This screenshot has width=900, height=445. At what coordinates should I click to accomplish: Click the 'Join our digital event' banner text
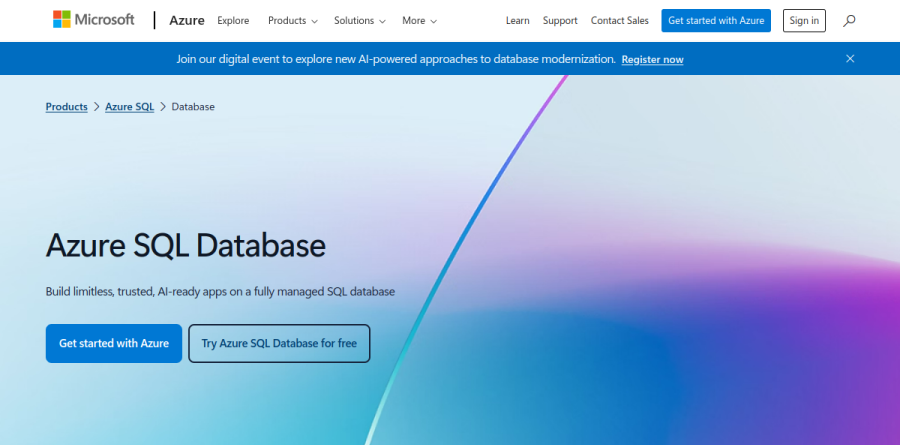pos(396,59)
